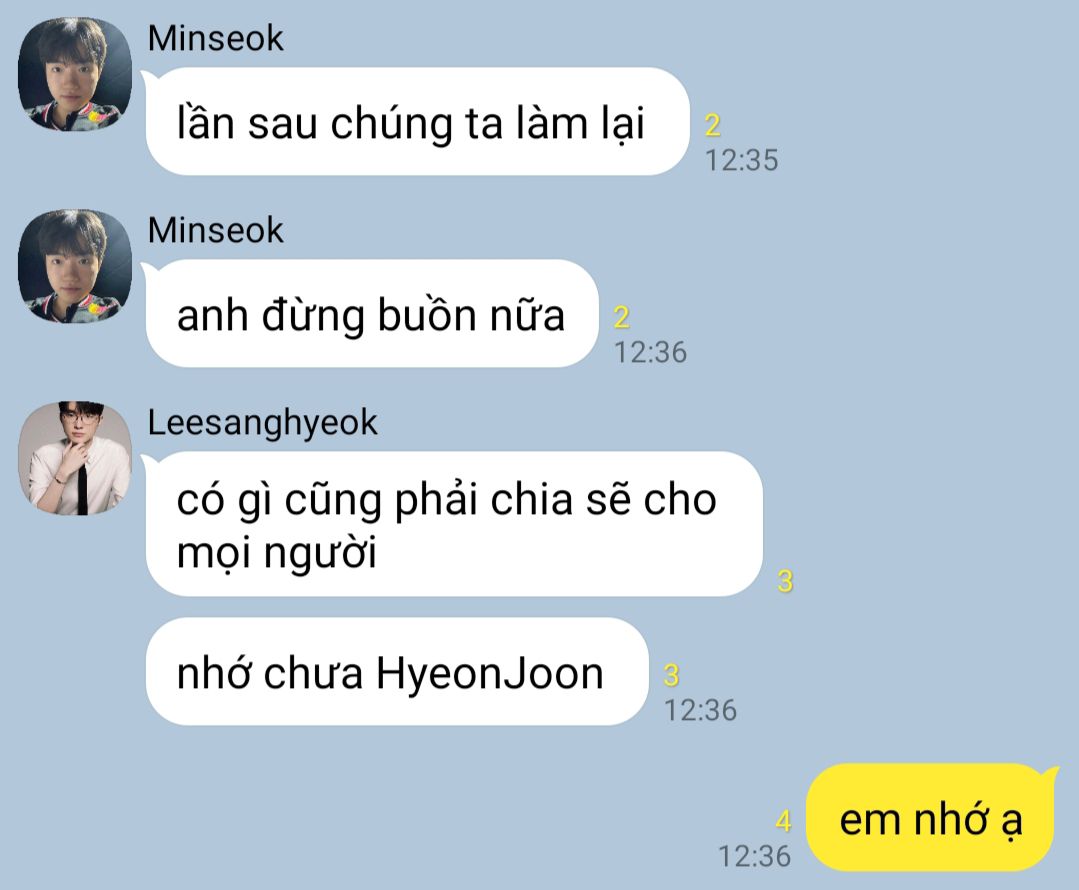Open Leesanghyeok's profile picture
This screenshot has width=1079, height=890.
click(74, 458)
